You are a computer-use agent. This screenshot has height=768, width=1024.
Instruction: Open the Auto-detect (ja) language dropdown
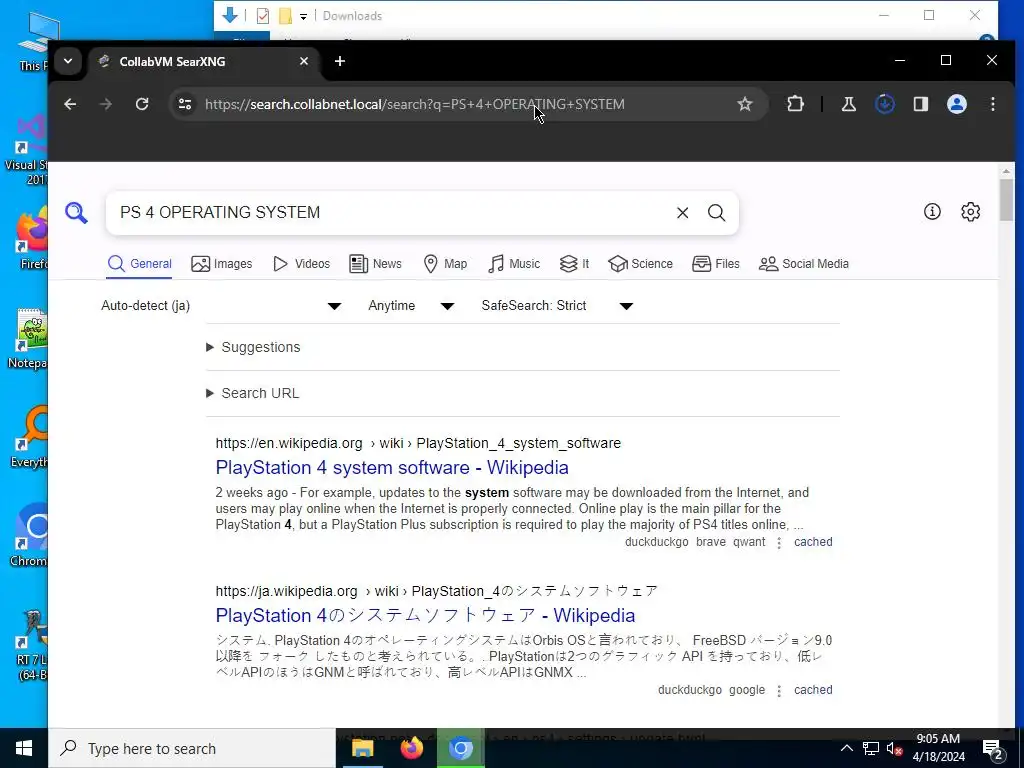221,306
